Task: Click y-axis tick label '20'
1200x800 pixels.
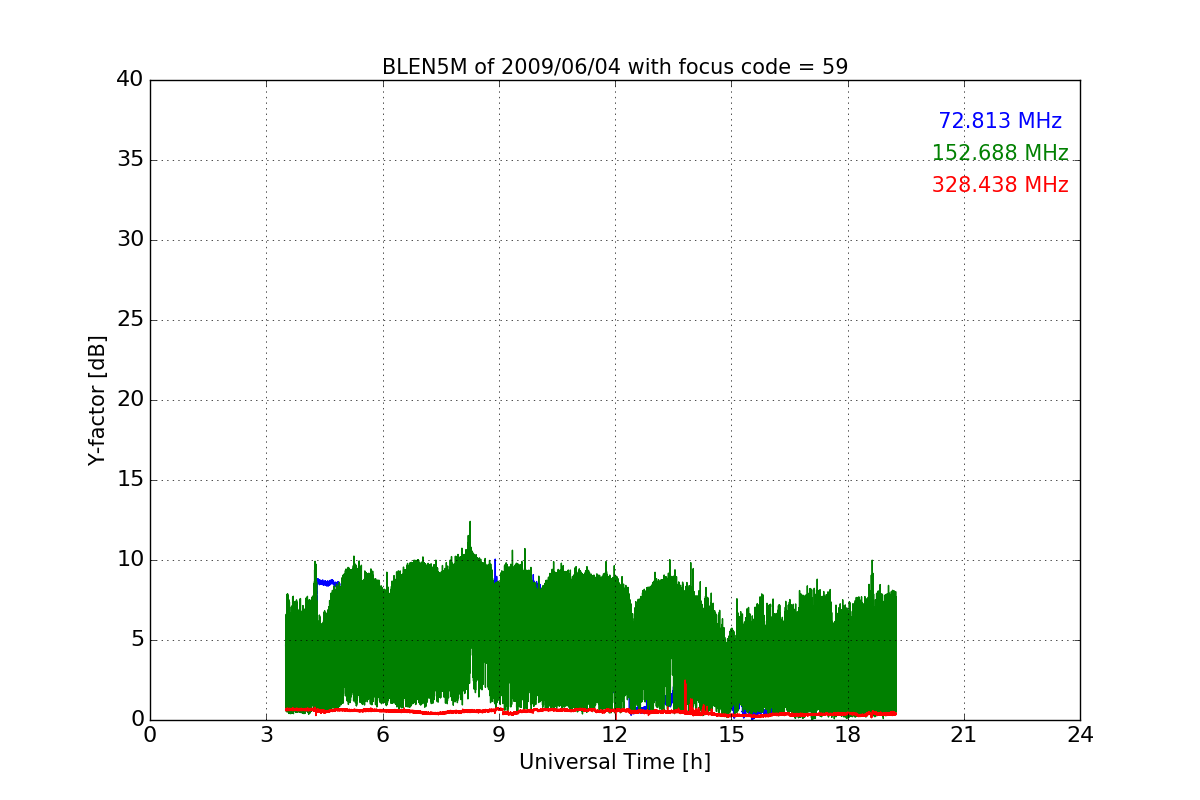Action: pos(130,400)
